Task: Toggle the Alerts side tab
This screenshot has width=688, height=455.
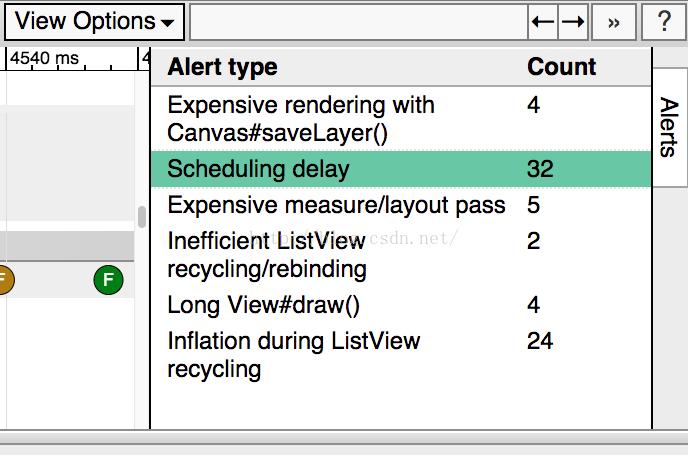Action: tap(670, 127)
